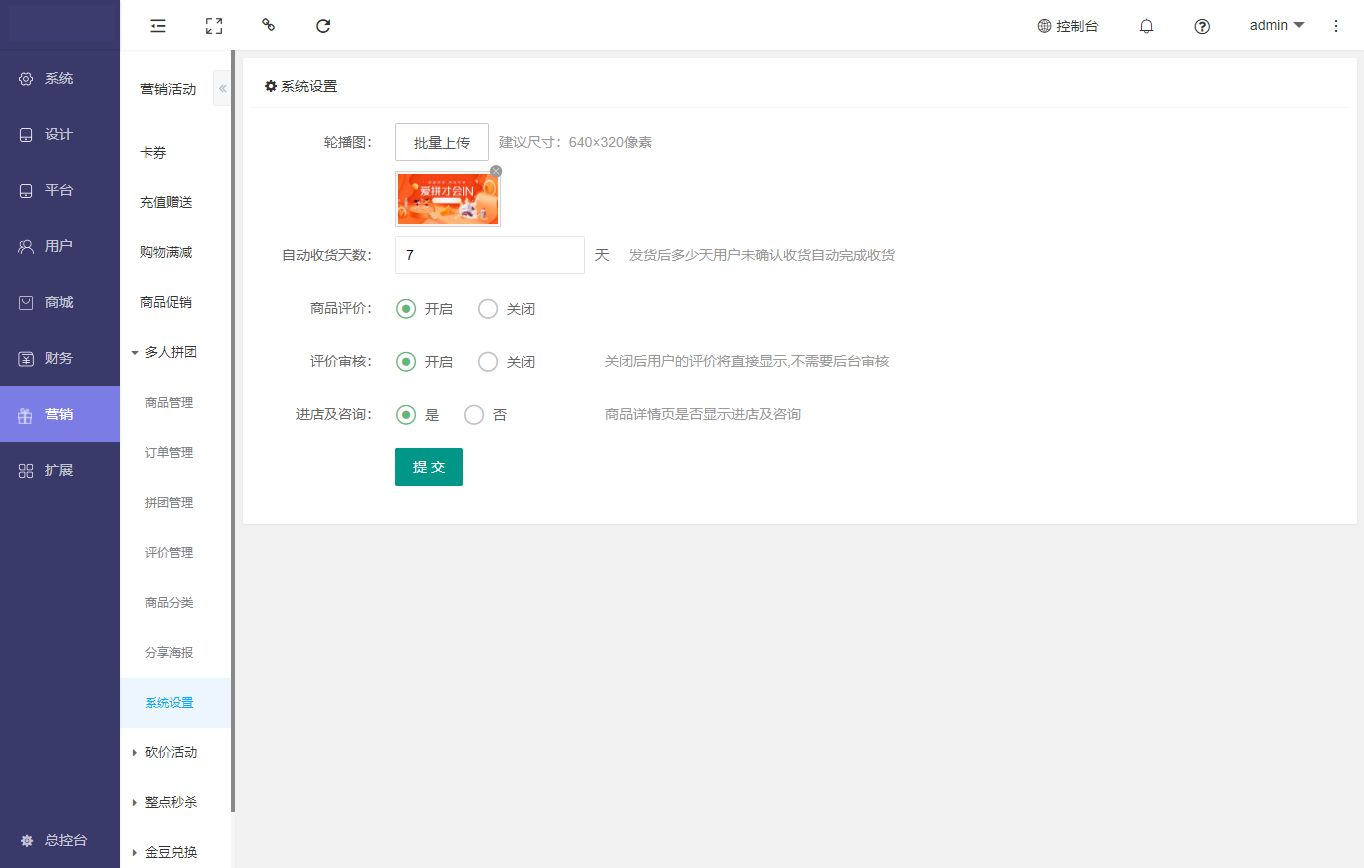1364x868 pixels.
Task: Open the three-dot more options menu
Action: [1336, 26]
